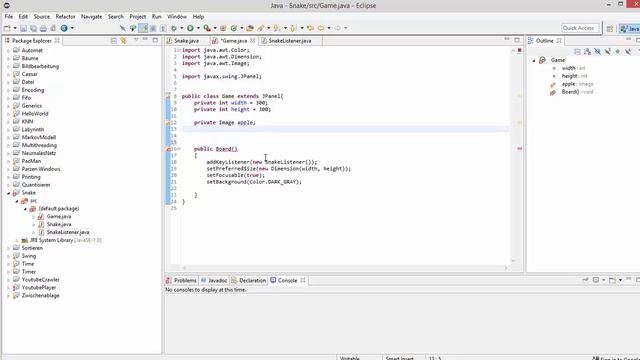Expand the PacMan project
Image resolution: width=640 pixels, height=360 pixels.
(x=9, y=161)
